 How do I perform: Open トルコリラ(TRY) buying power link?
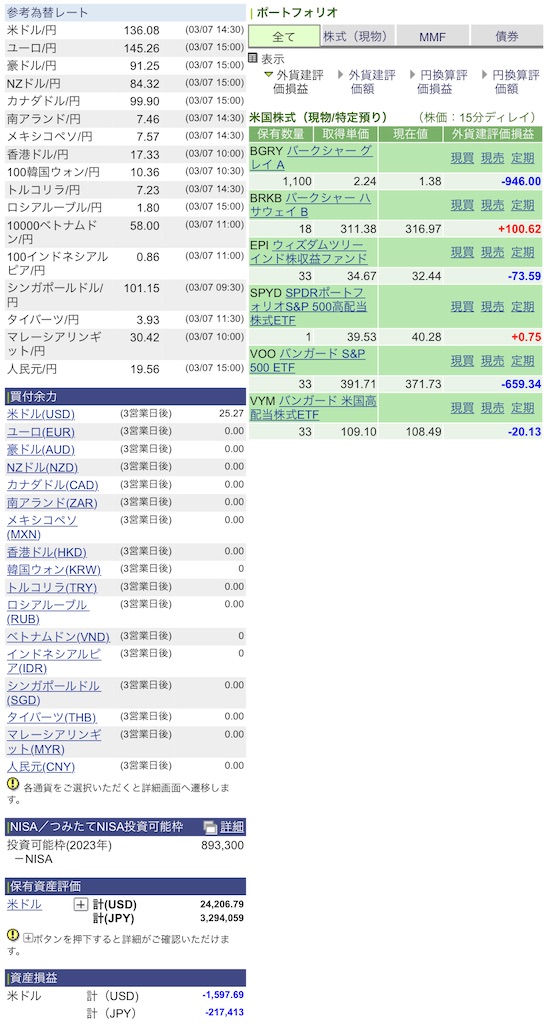click(52, 587)
